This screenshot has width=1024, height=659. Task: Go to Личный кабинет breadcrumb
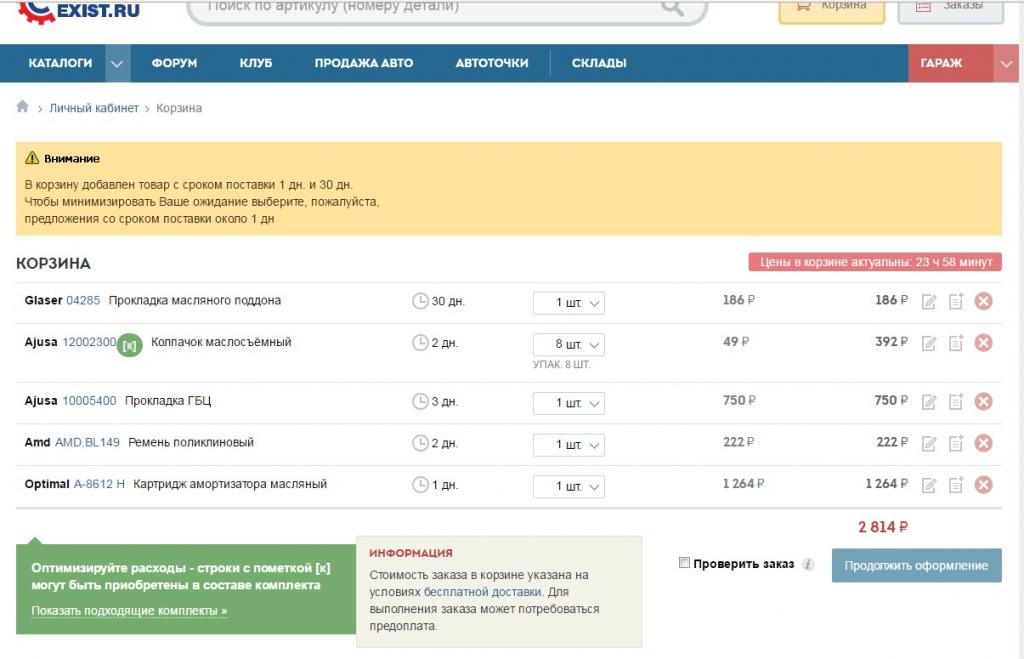(94, 108)
